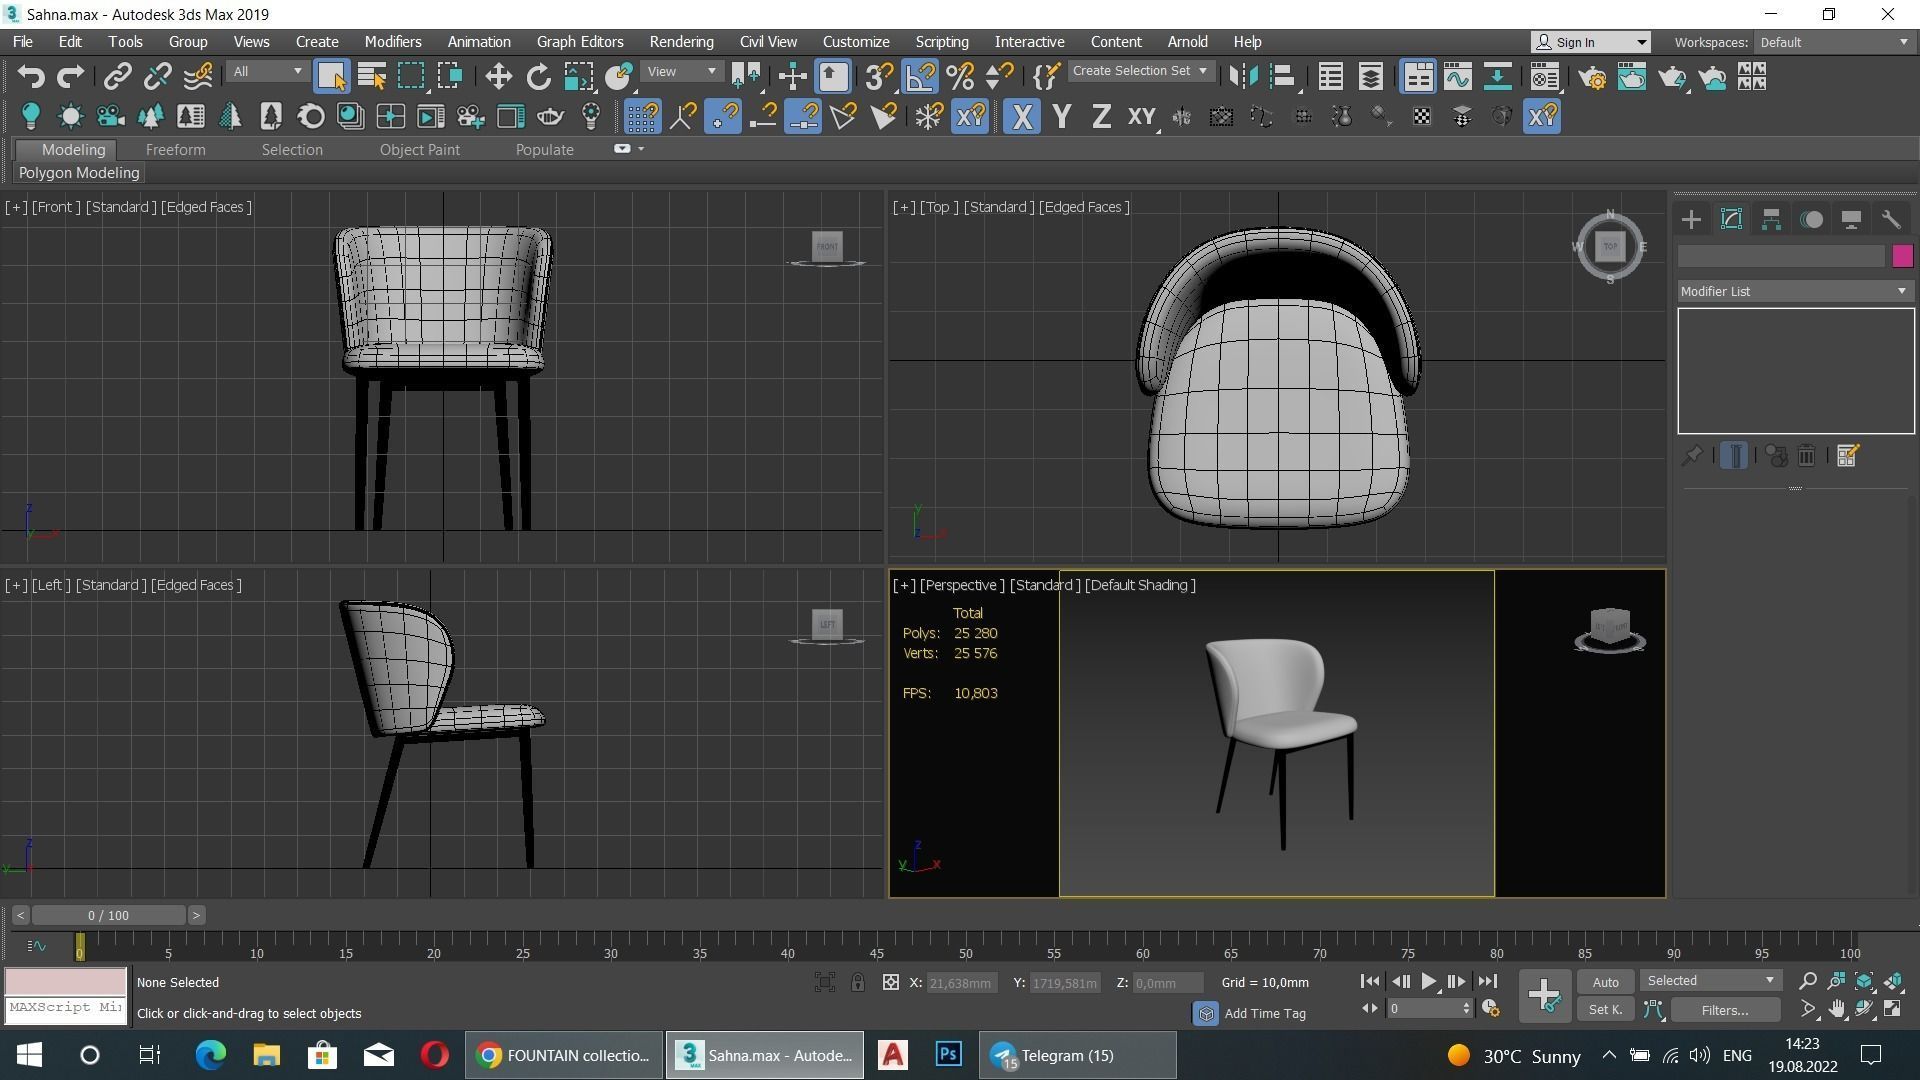The width and height of the screenshot is (1920, 1080).
Task: Activate the Select Object tool
Action: coord(331,77)
